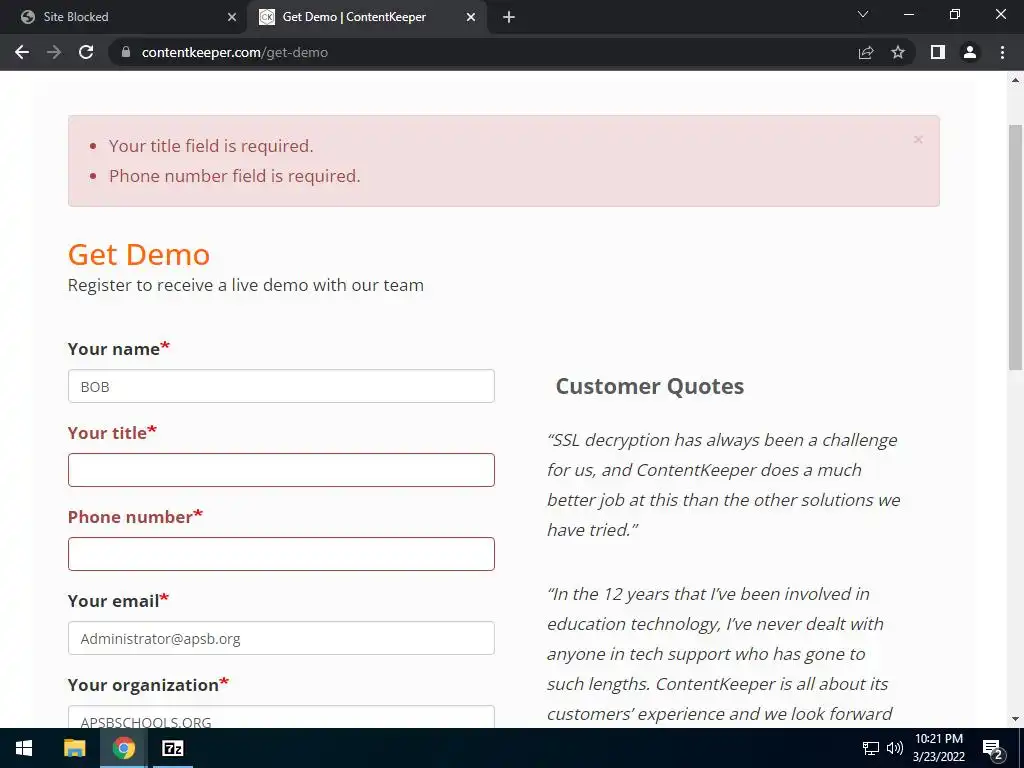Open the volume tray icon
This screenshot has width=1024, height=768.
895,748
